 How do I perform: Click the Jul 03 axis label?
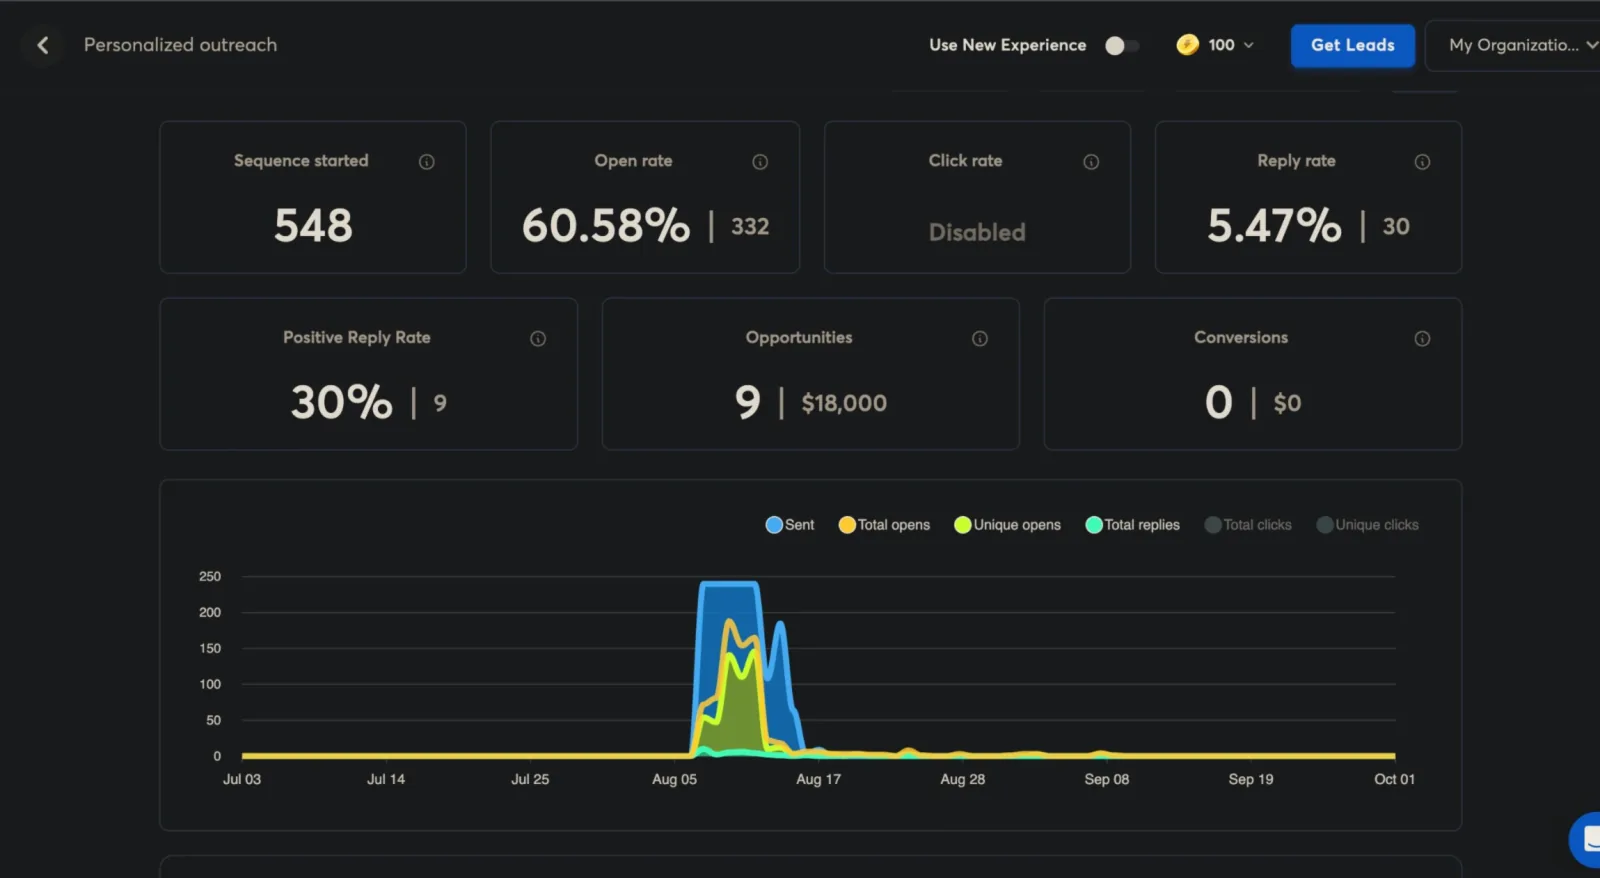[241, 779]
